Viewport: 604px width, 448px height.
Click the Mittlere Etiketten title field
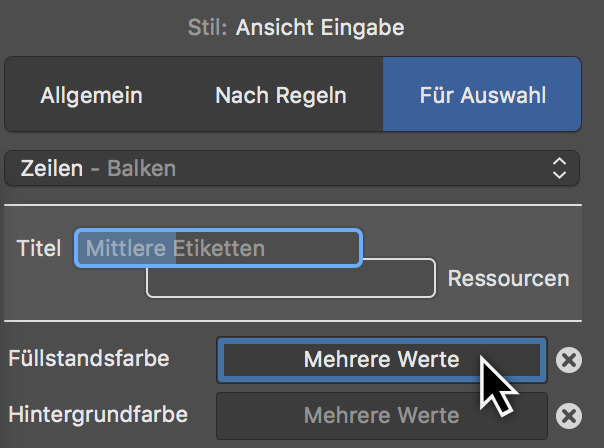[x=218, y=248]
